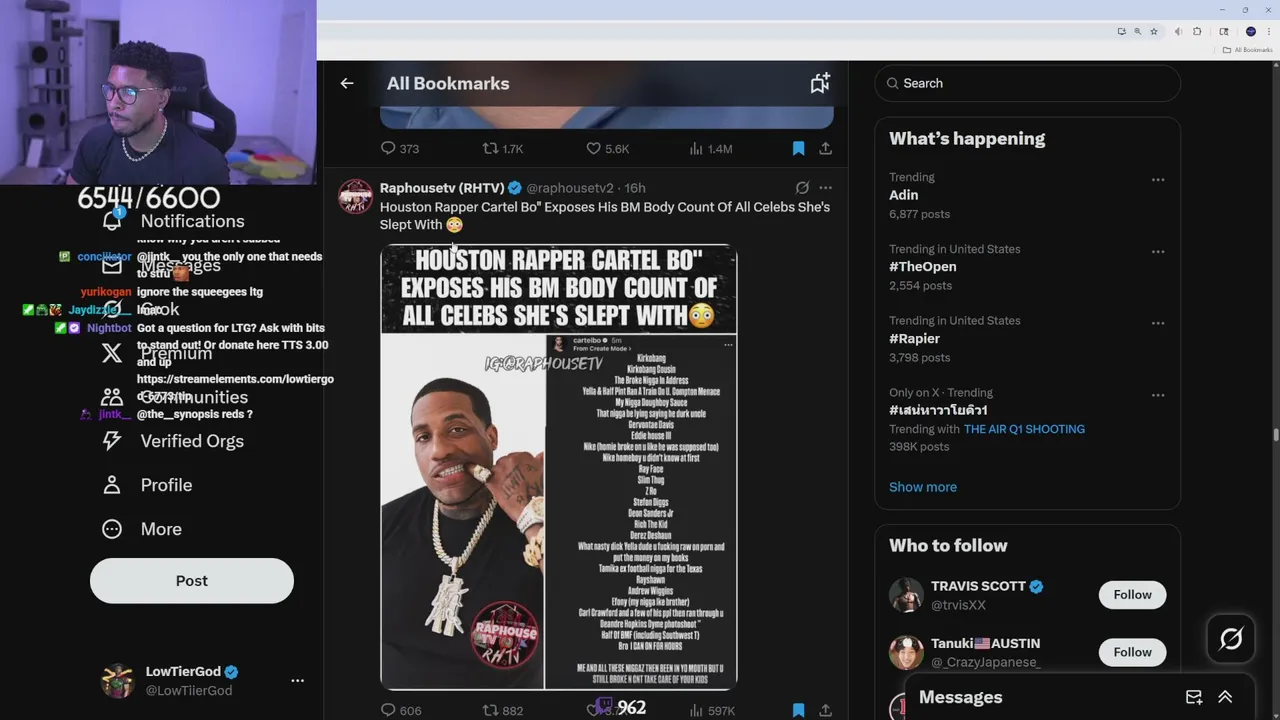1280x720 pixels.
Task: Share the upper post
Action: pyautogui.click(x=825, y=148)
